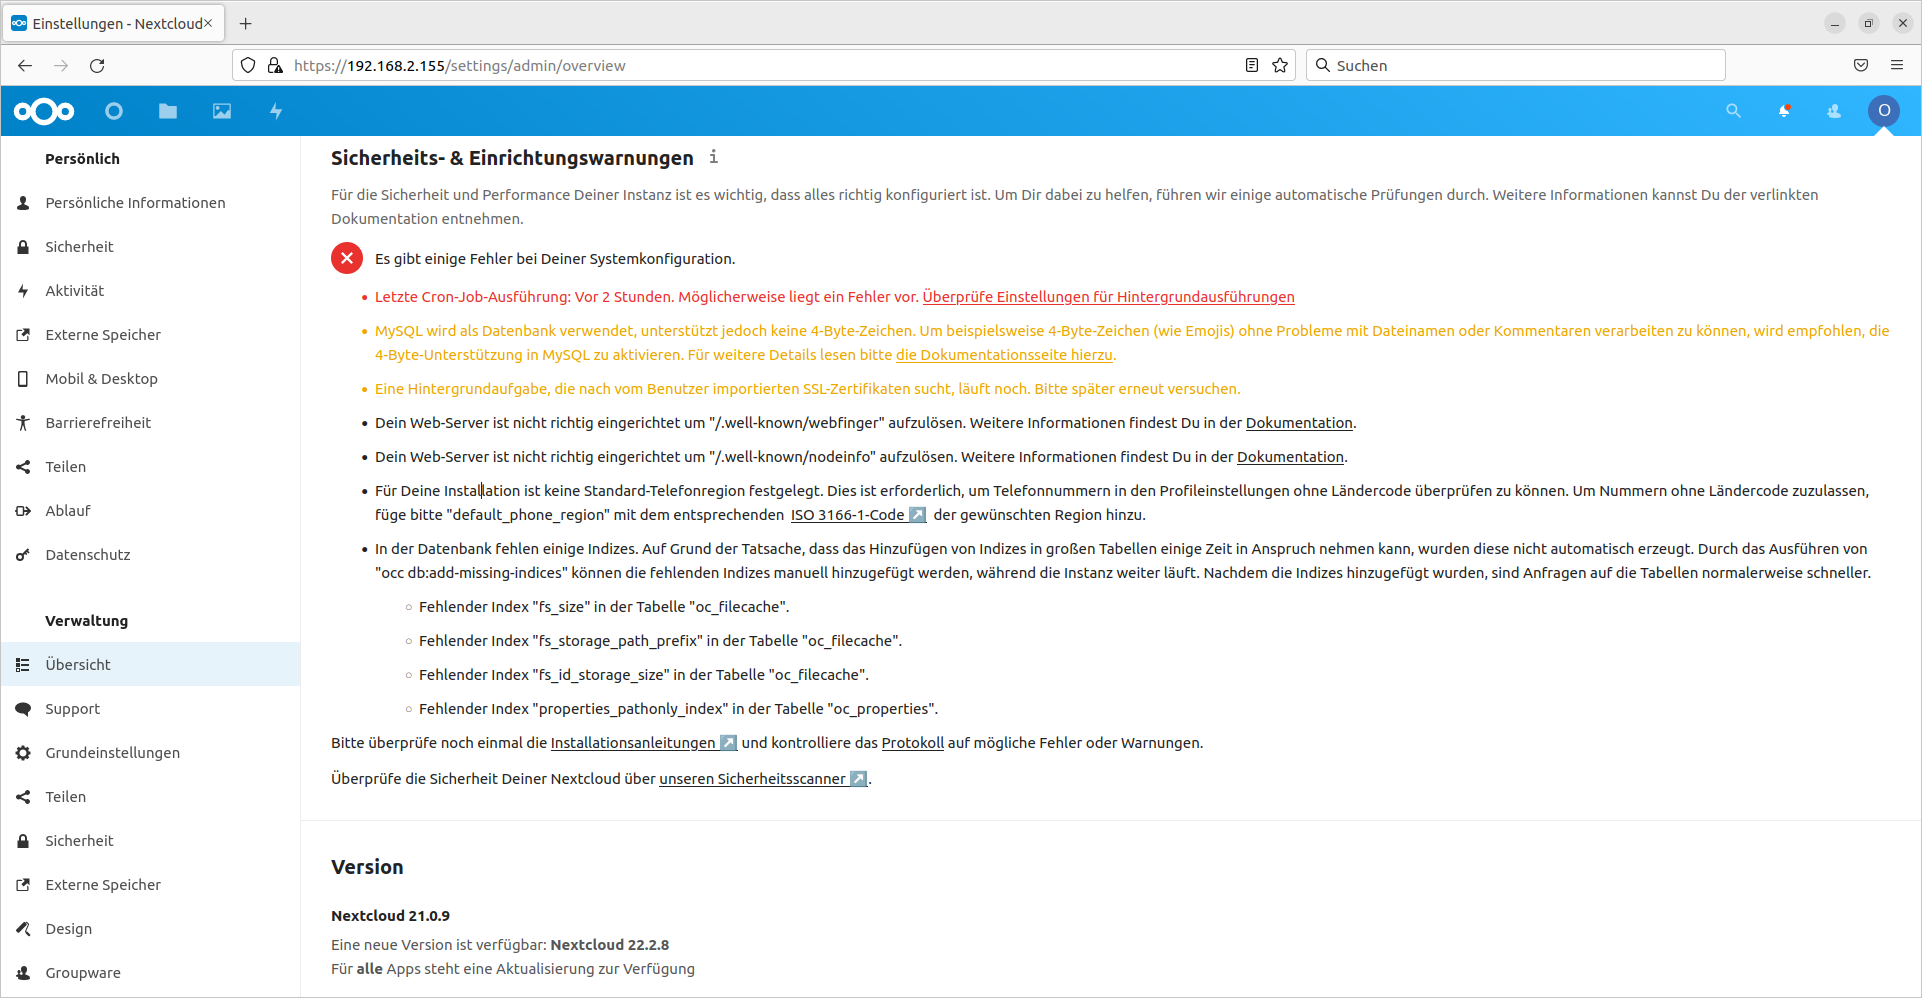Open a new browser tab
This screenshot has width=1922, height=998.
point(246,23)
